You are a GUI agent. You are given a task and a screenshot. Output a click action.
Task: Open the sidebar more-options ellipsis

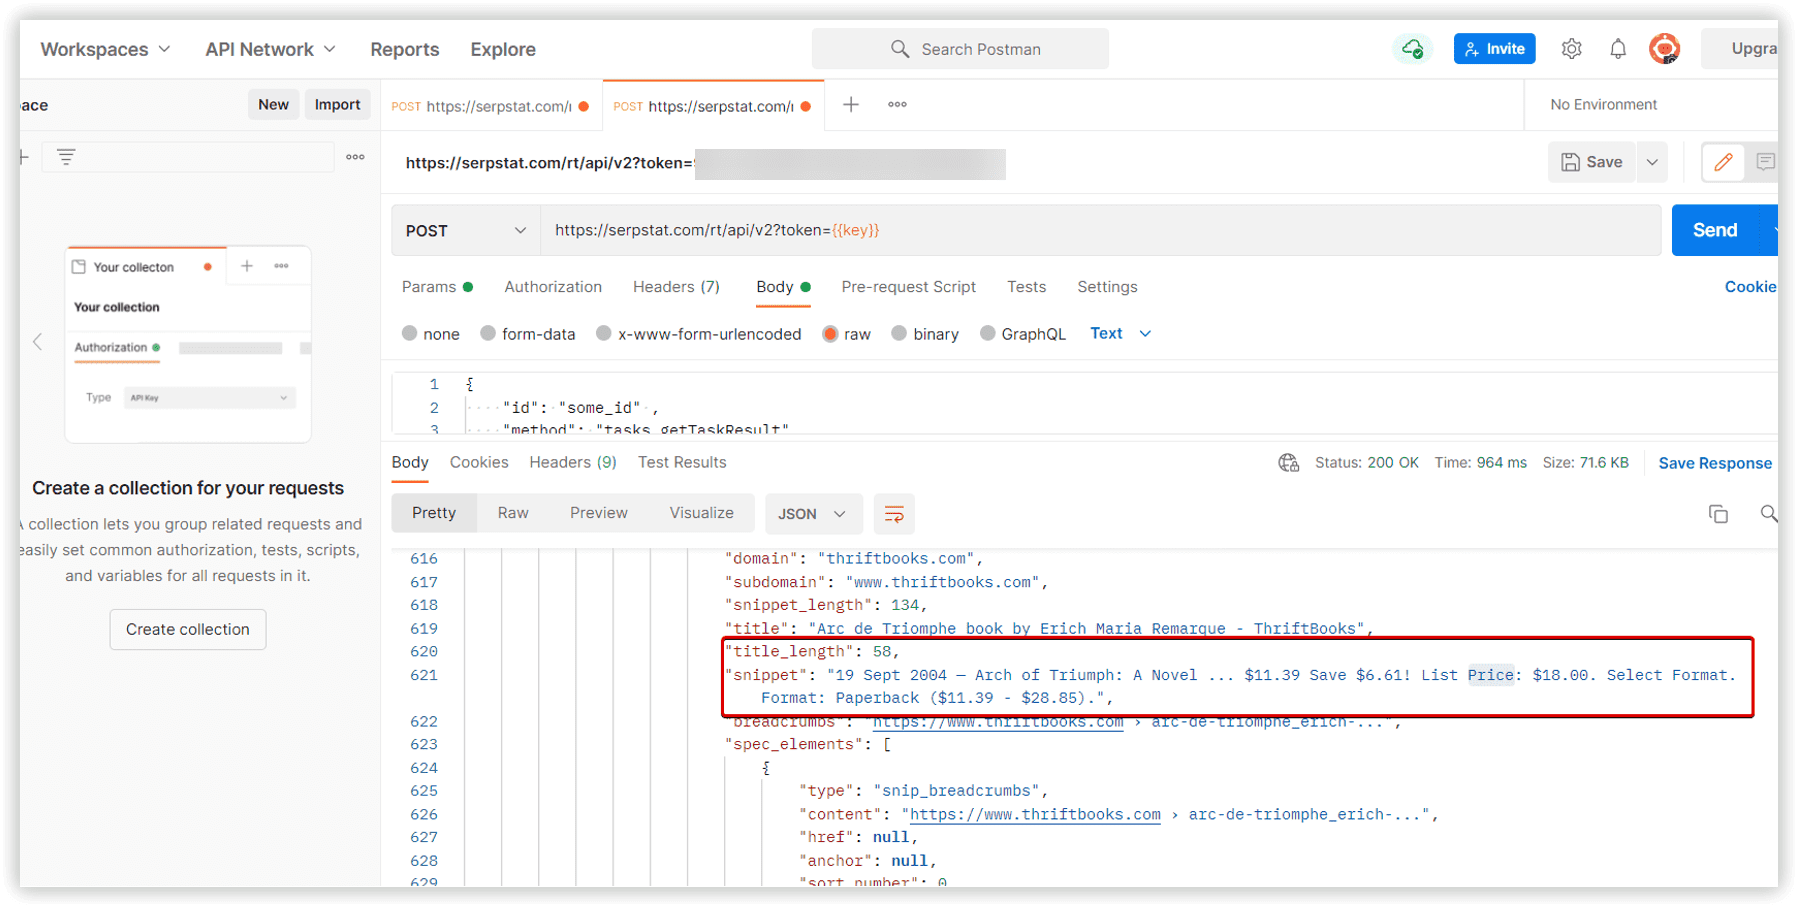coord(355,157)
